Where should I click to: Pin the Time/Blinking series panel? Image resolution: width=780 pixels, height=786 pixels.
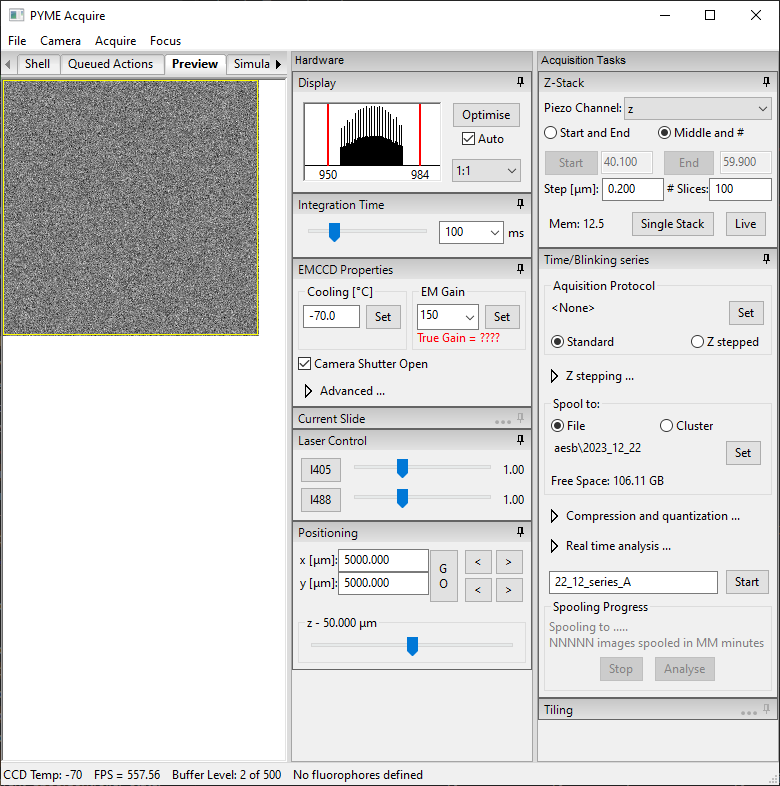pyautogui.click(x=766, y=259)
